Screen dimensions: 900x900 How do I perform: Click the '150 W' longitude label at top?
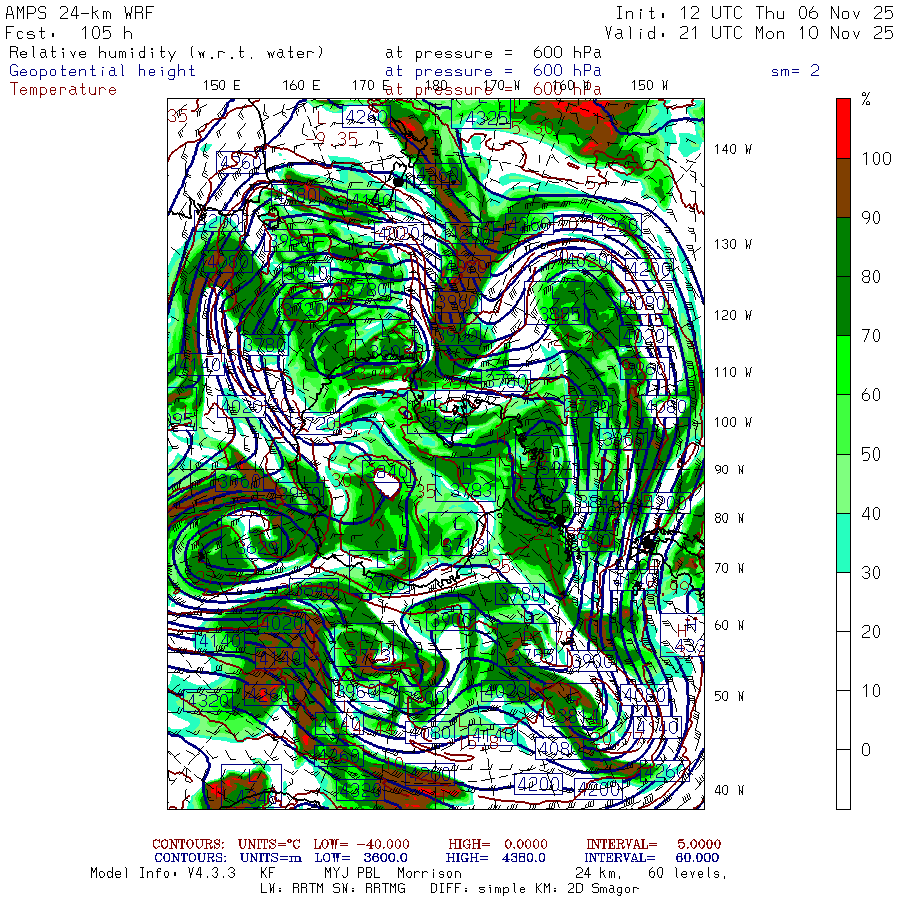point(649,86)
